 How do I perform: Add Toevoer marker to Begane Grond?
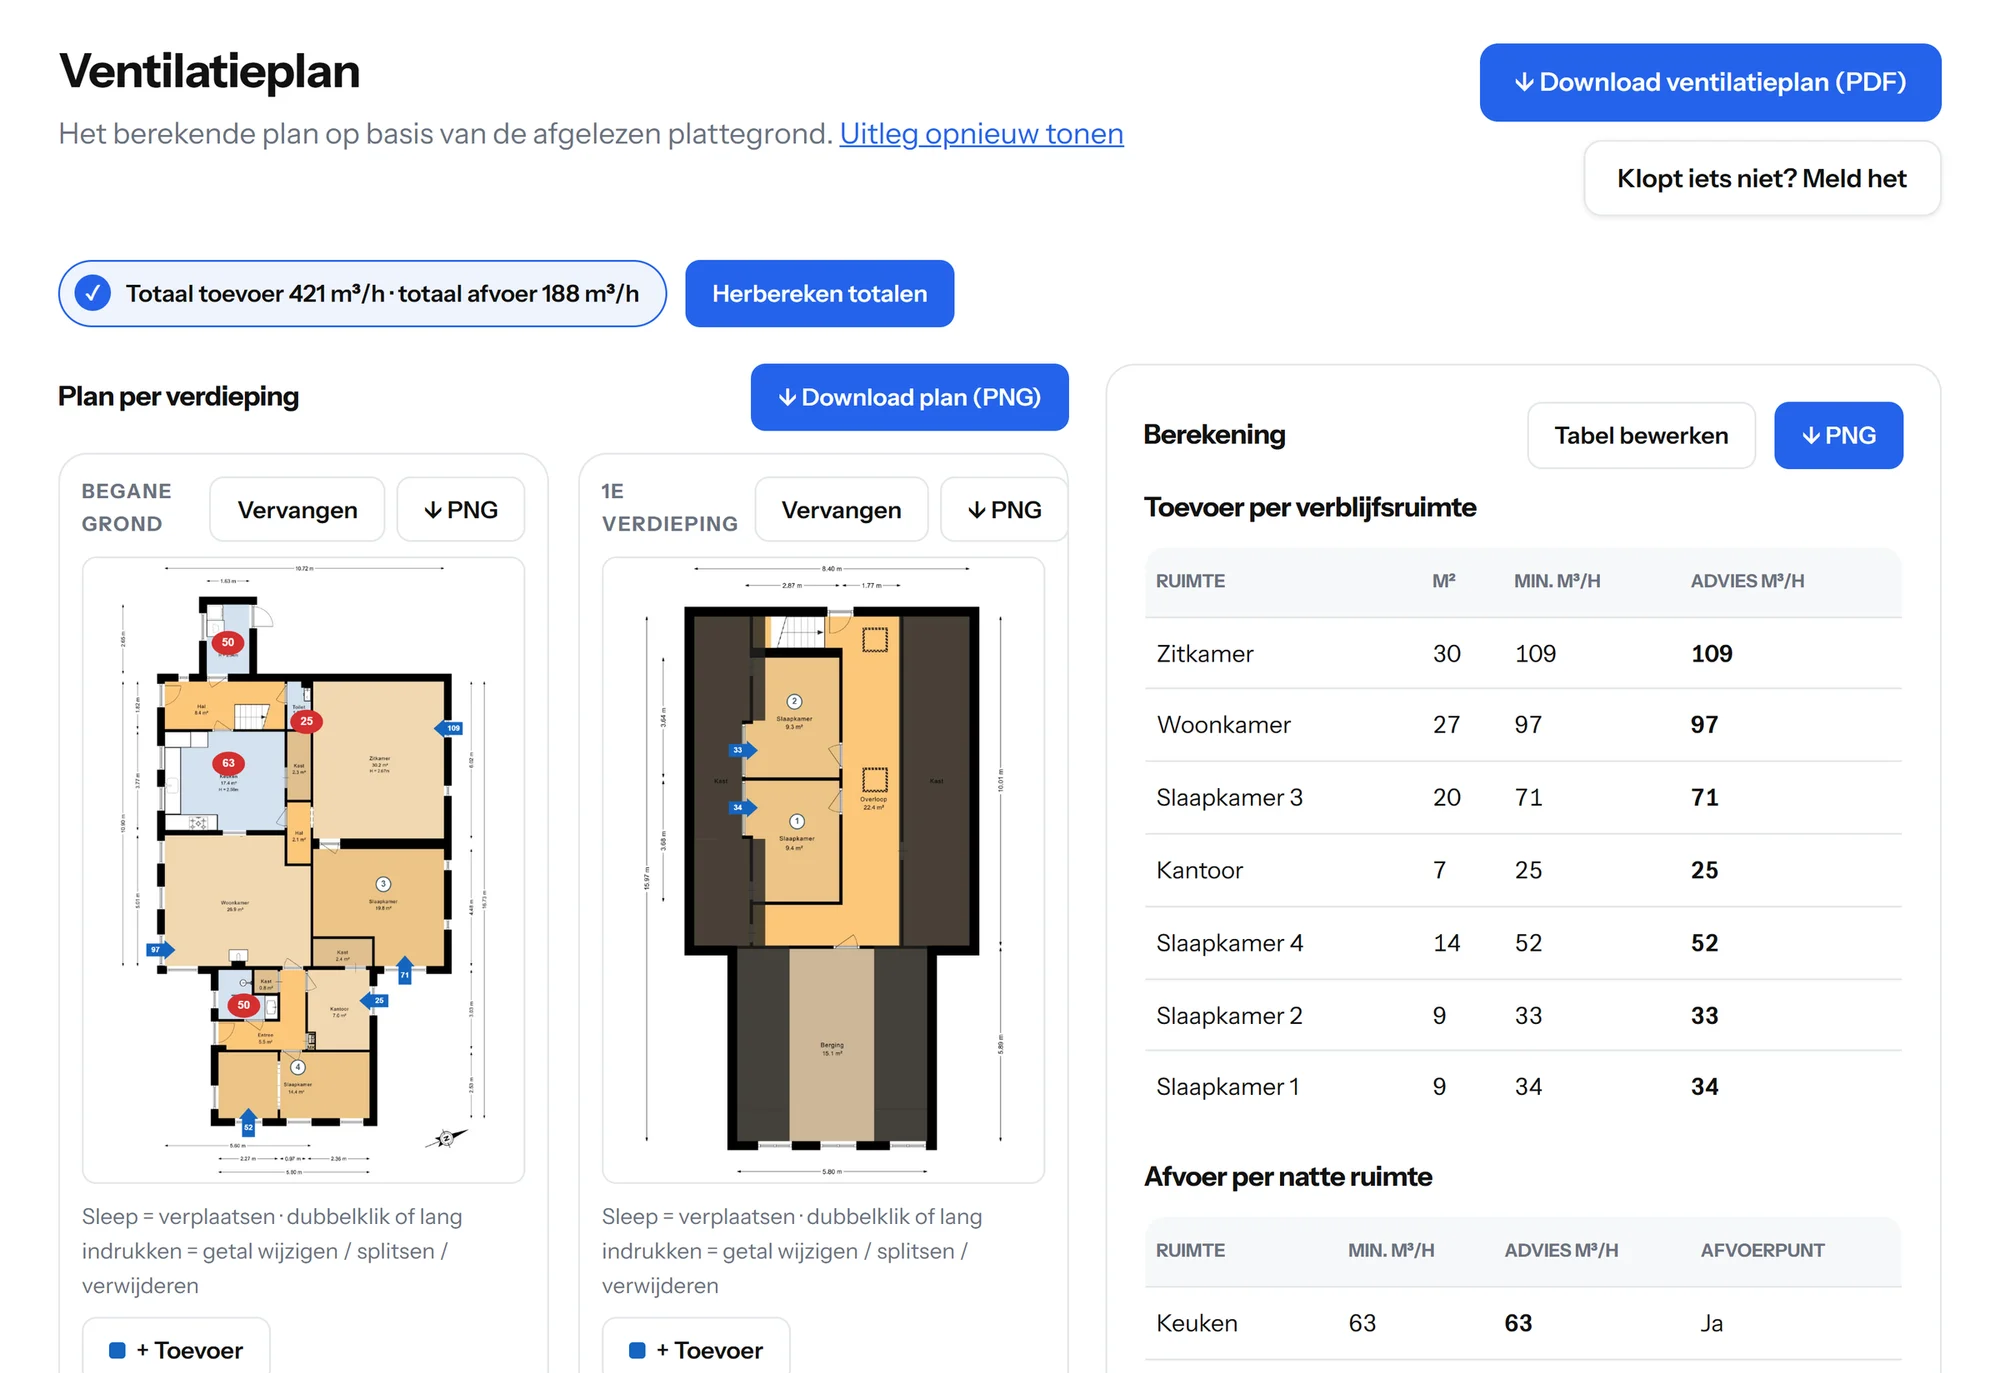[x=176, y=1349]
